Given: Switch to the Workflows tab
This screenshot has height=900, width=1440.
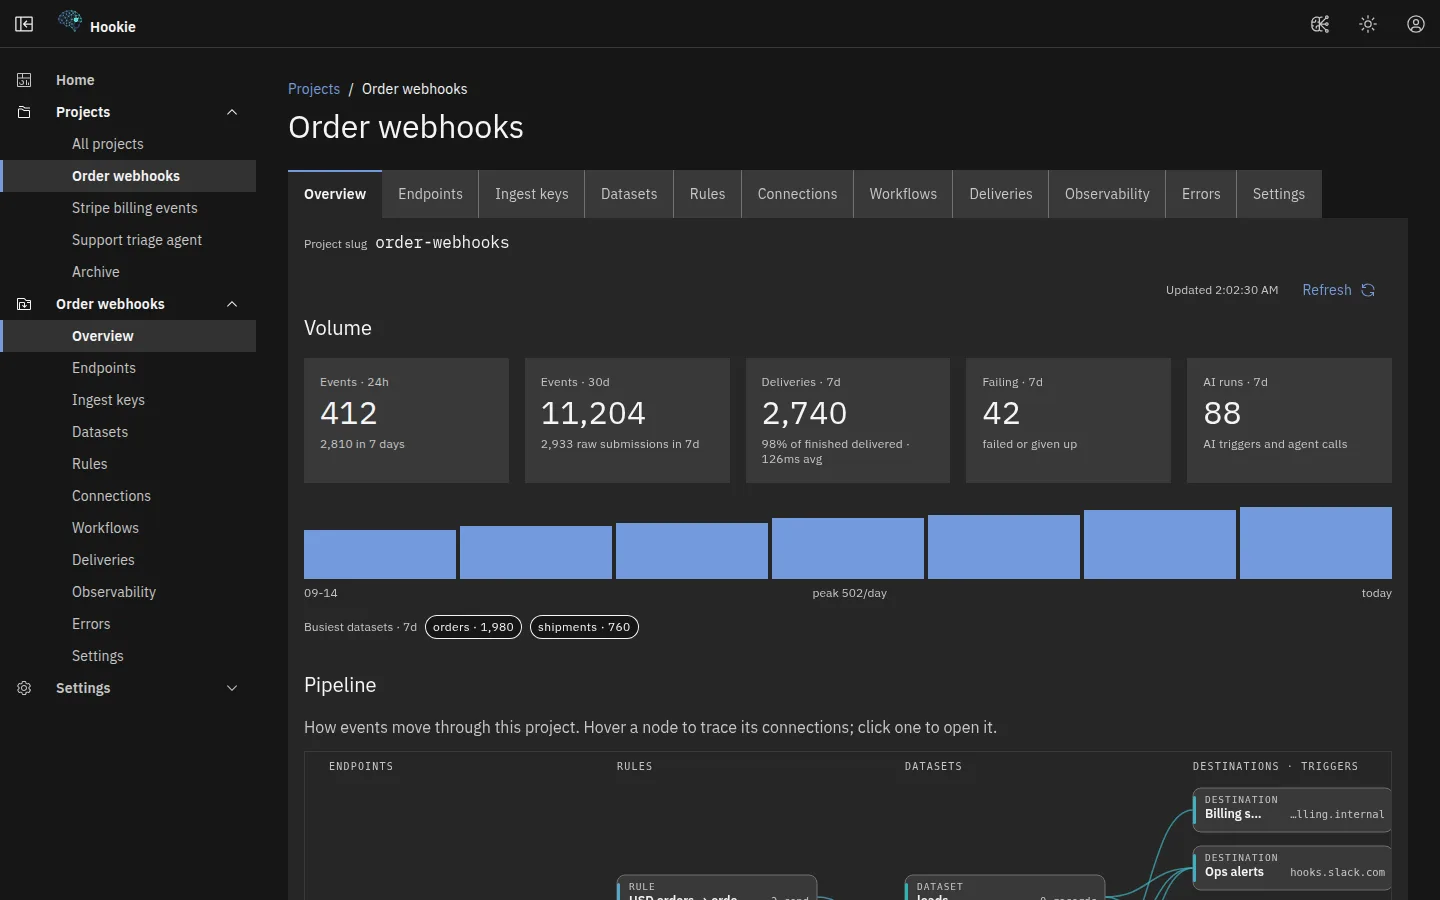Looking at the screenshot, I should pyautogui.click(x=903, y=194).
